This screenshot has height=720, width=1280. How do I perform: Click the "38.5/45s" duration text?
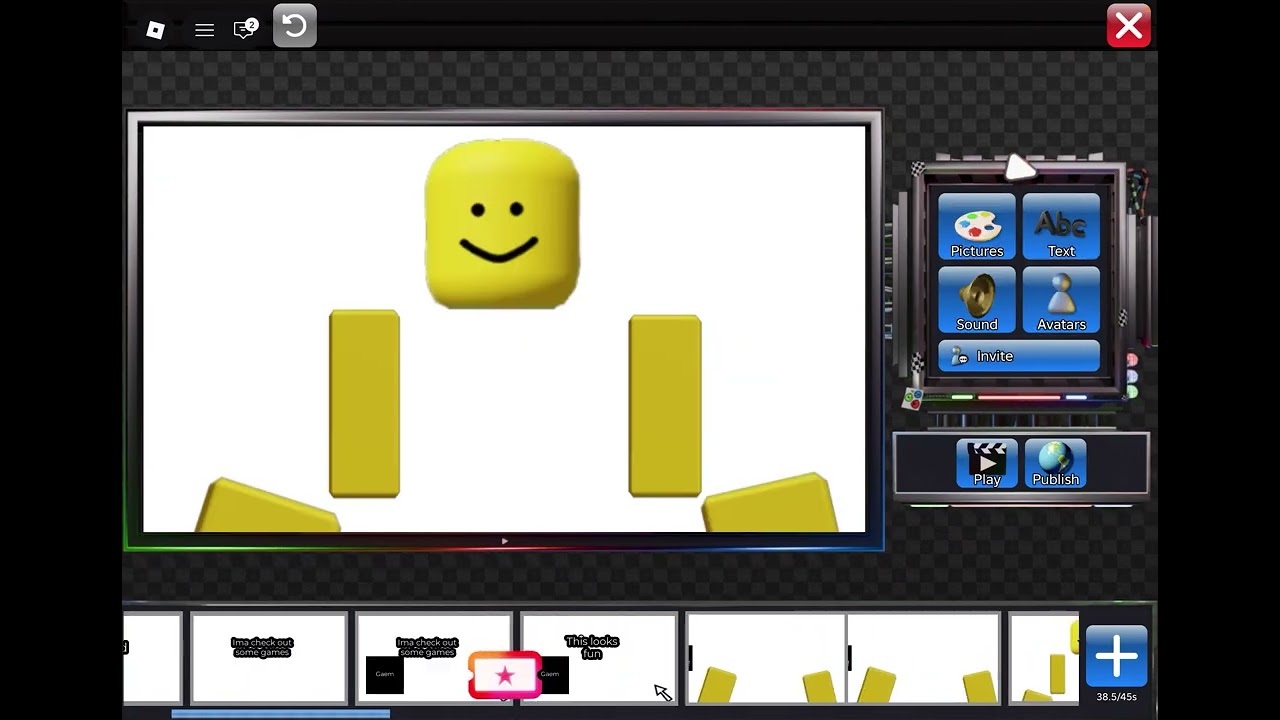pyautogui.click(x=1116, y=697)
